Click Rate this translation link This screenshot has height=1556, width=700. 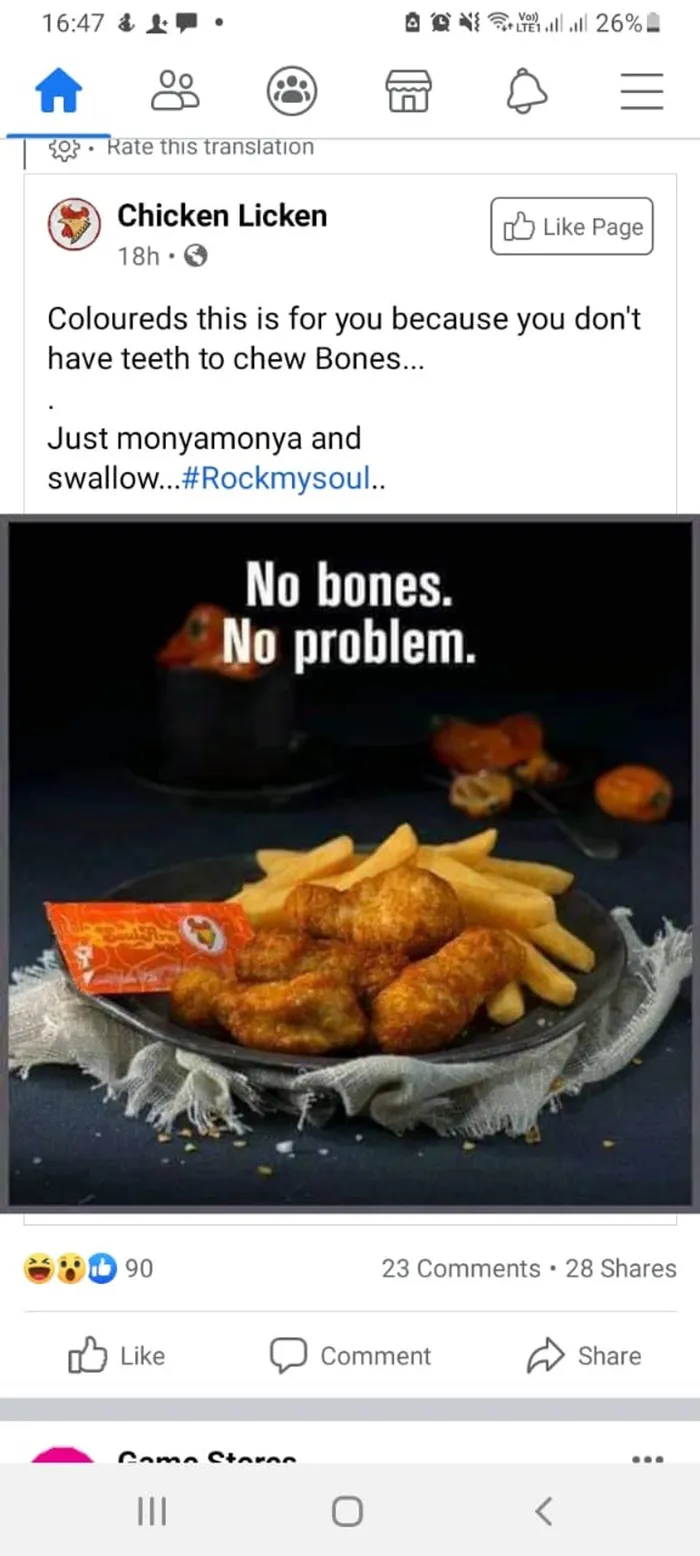[x=210, y=147]
